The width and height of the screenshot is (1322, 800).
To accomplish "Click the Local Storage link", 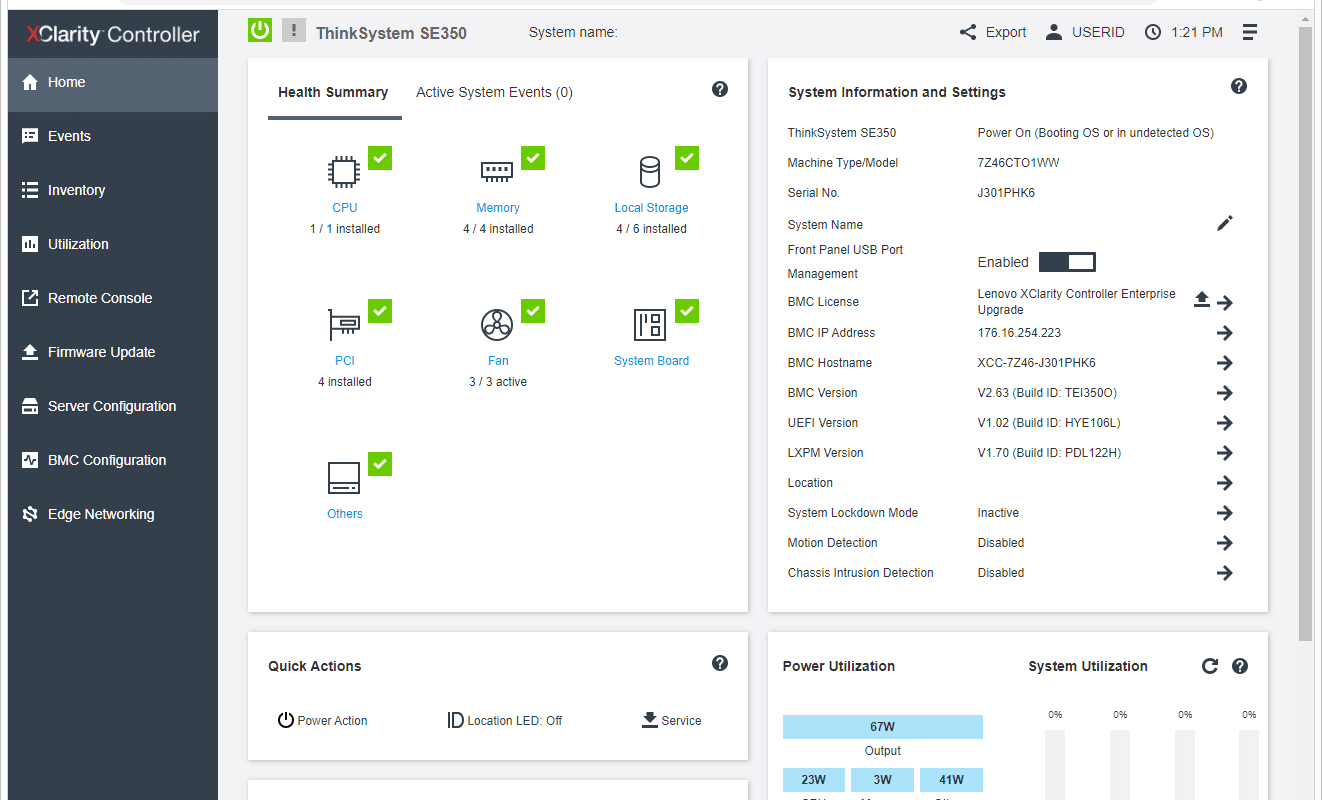I will (x=651, y=208).
